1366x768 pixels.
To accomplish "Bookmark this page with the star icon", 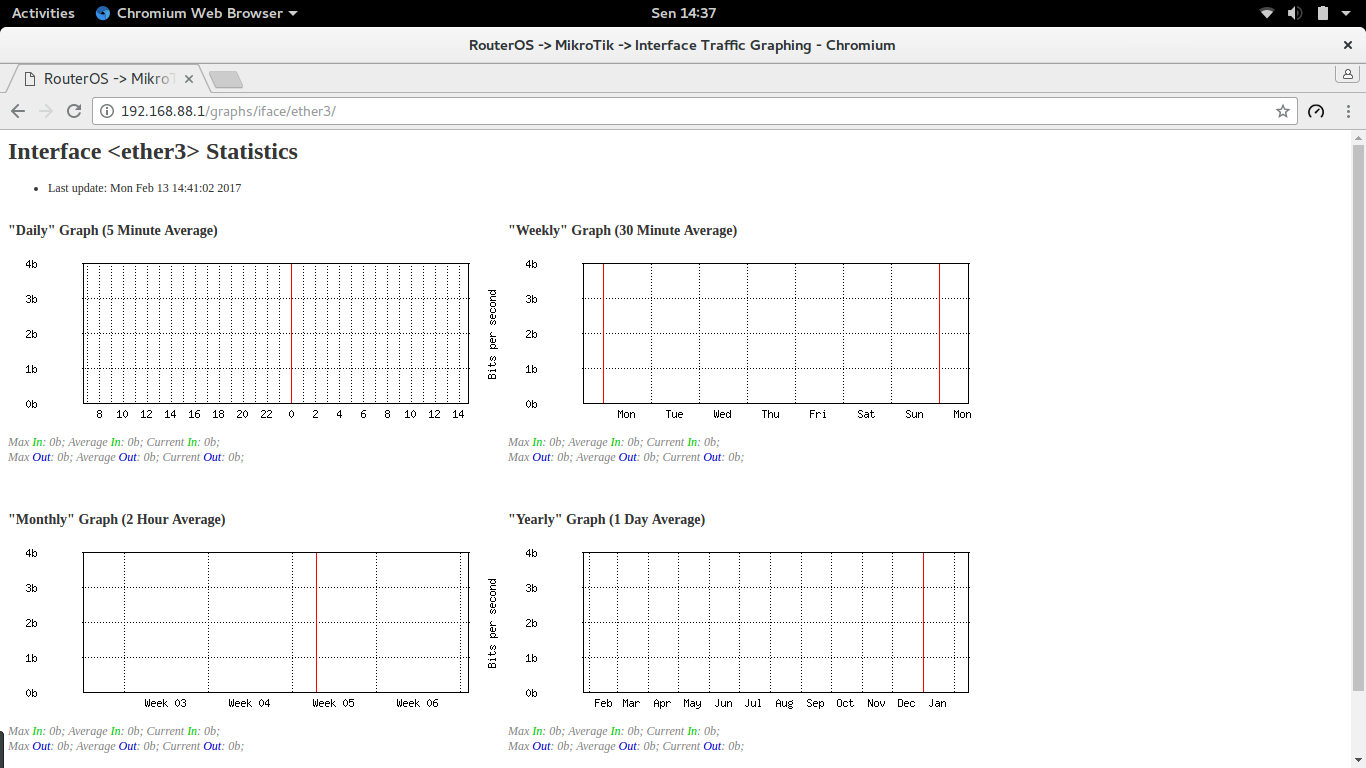I will pyautogui.click(x=1283, y=111).
